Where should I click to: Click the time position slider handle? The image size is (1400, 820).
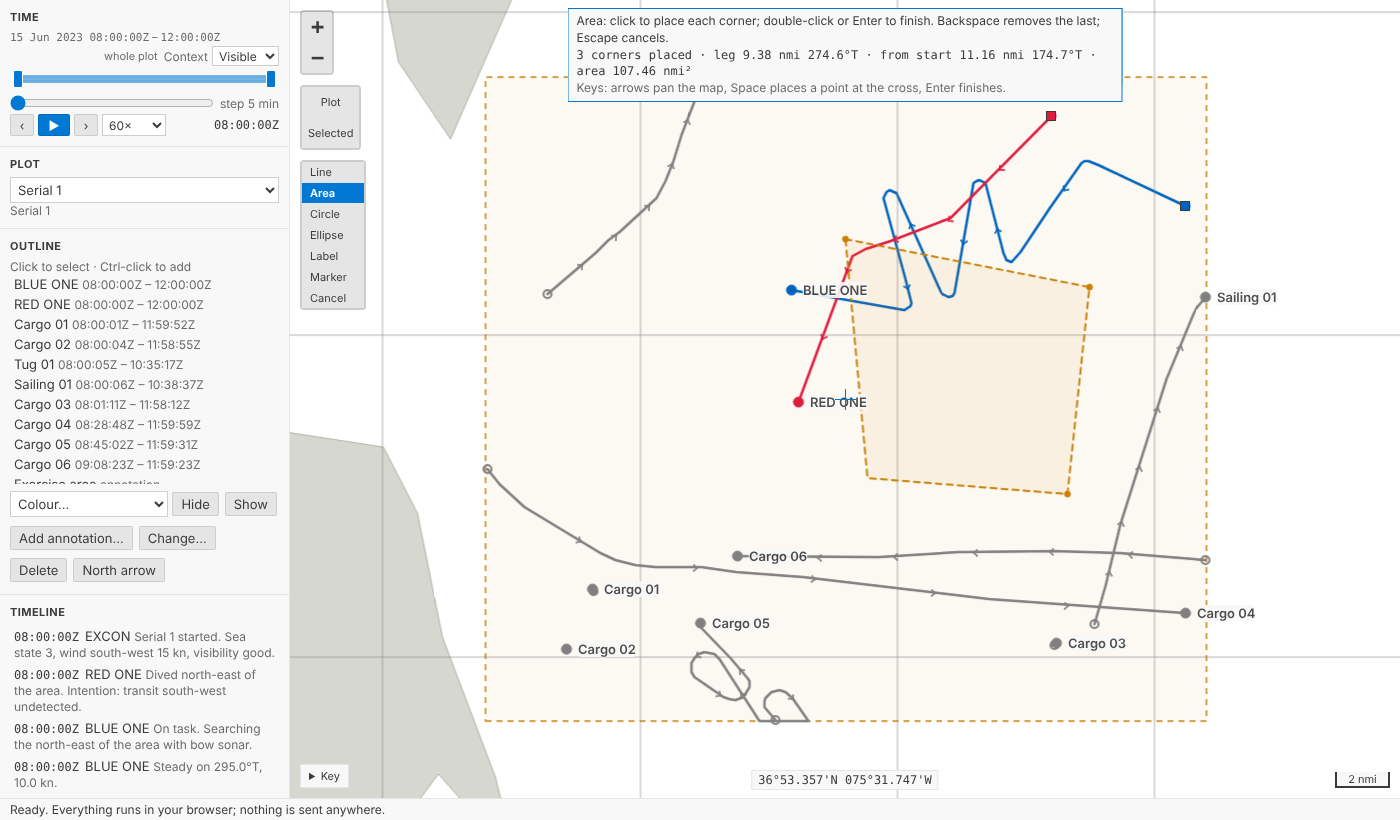(x=18, y=103)
